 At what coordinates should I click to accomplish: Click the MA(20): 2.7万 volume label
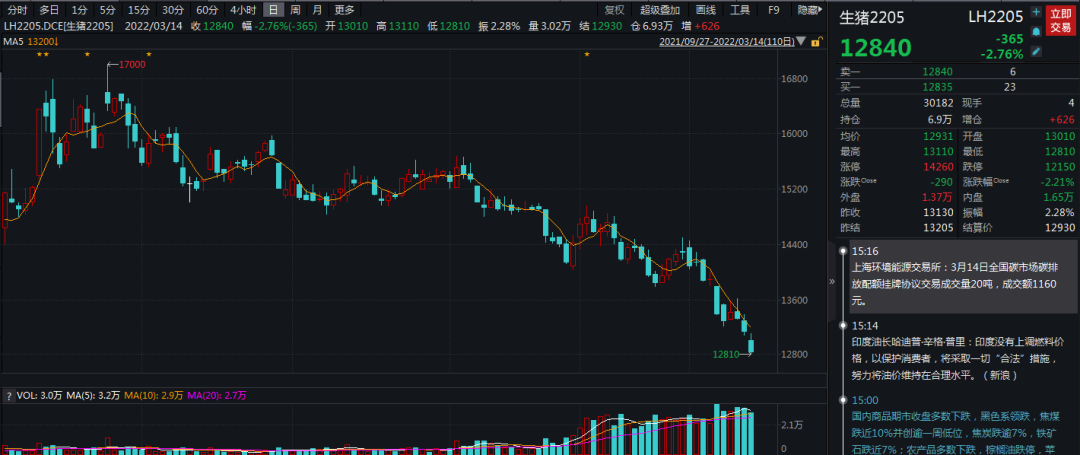(x=217, y=396)
